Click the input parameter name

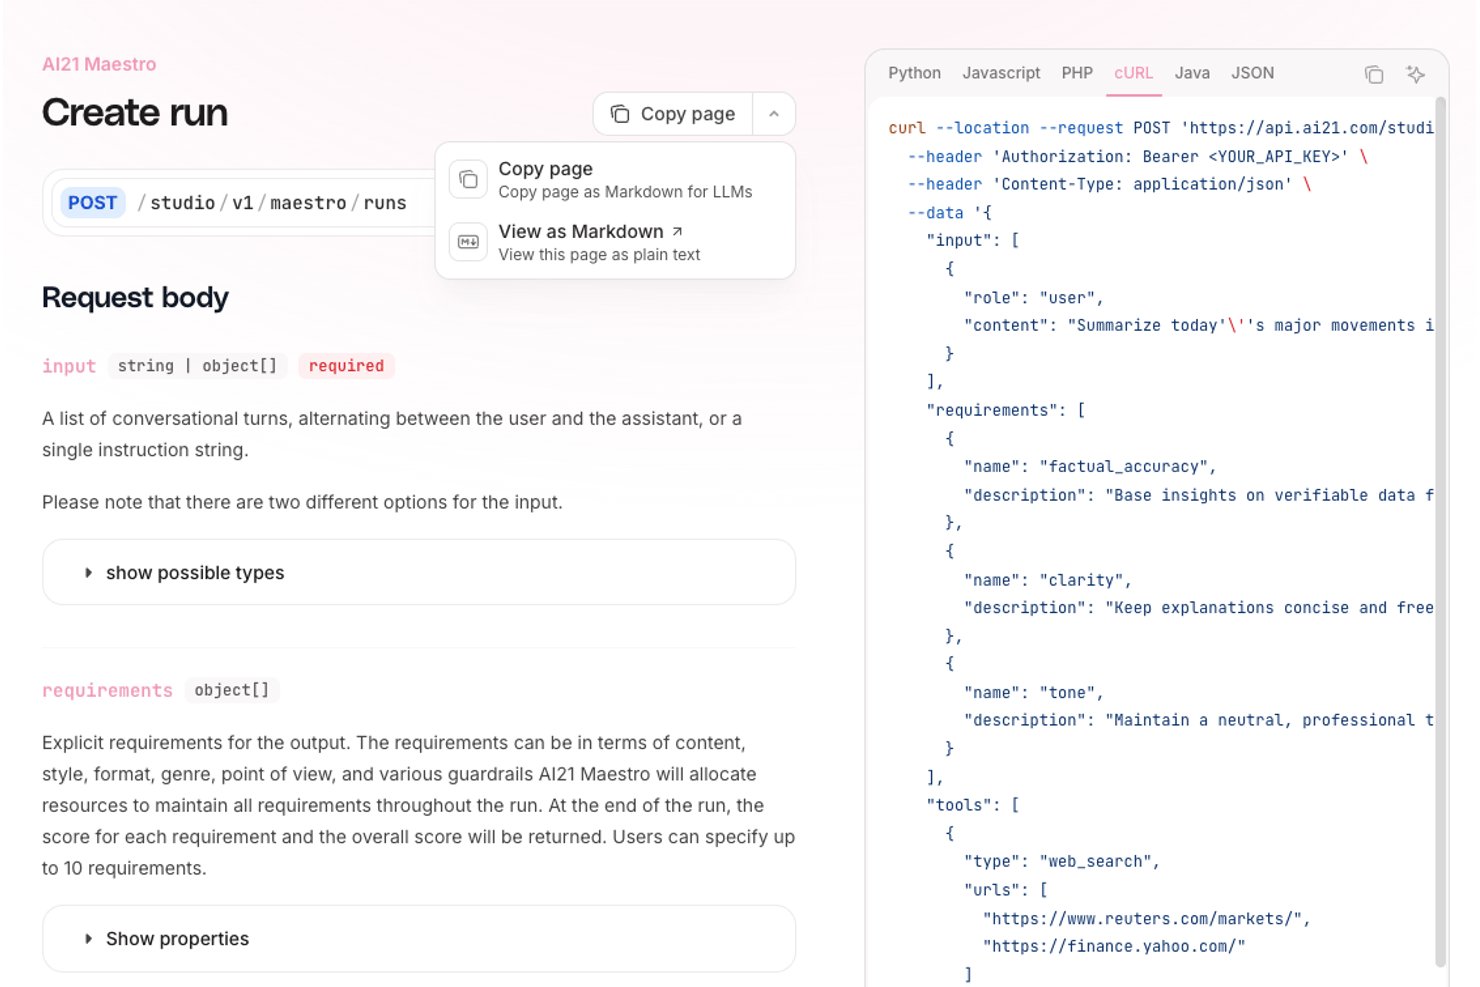69,366
